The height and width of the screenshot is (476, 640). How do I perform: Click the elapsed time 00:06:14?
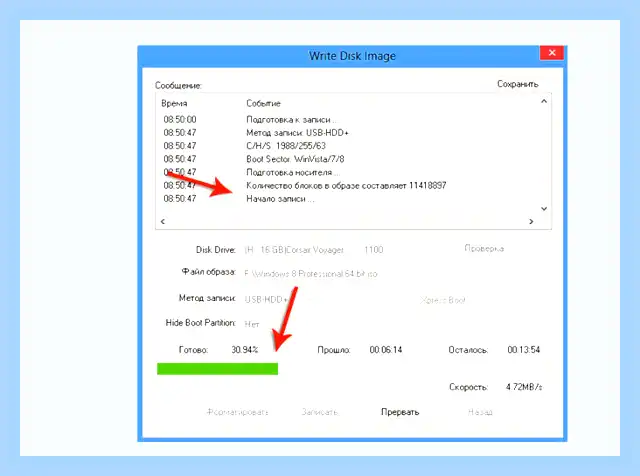[386, 350]
